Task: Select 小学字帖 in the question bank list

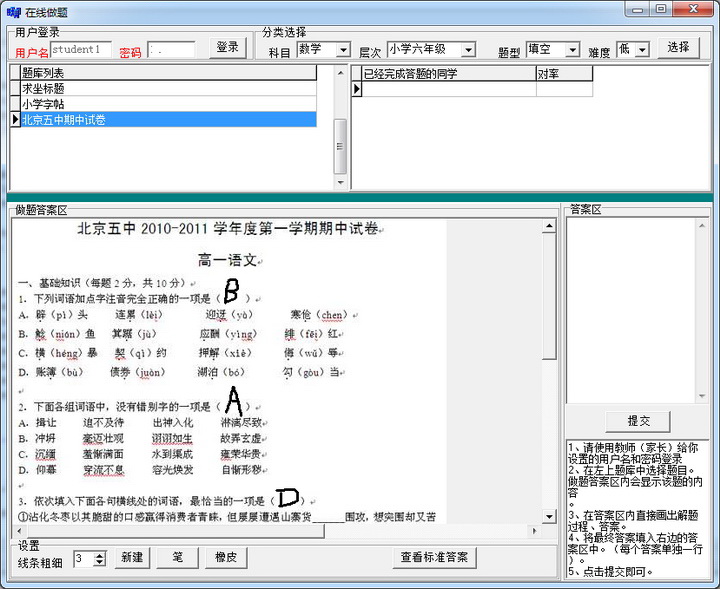Action: 169,104
